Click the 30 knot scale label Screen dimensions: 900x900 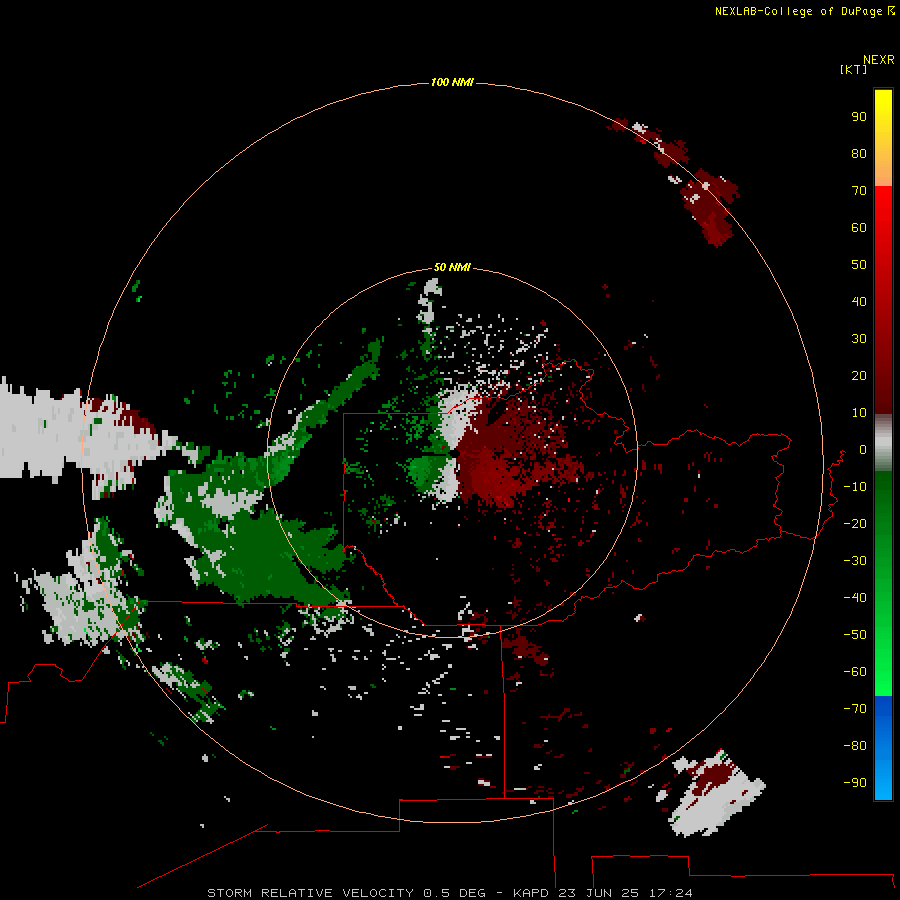pyautogui.click(x=859, y=339)
